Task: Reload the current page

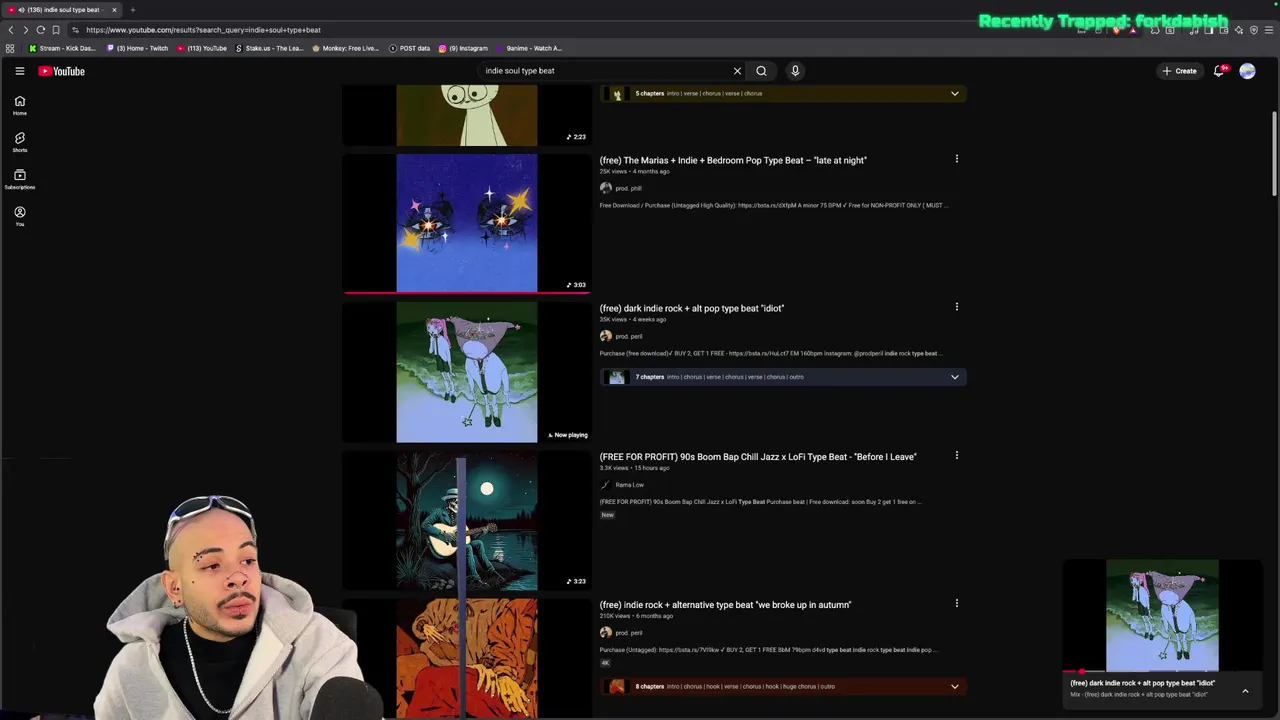Action: click(x=40, y=30)
